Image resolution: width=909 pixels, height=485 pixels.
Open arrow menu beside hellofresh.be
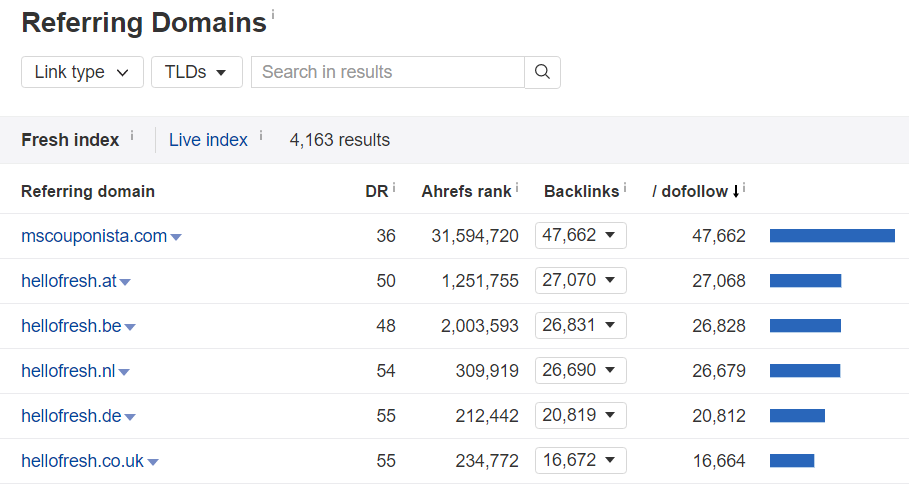point(130,327)
